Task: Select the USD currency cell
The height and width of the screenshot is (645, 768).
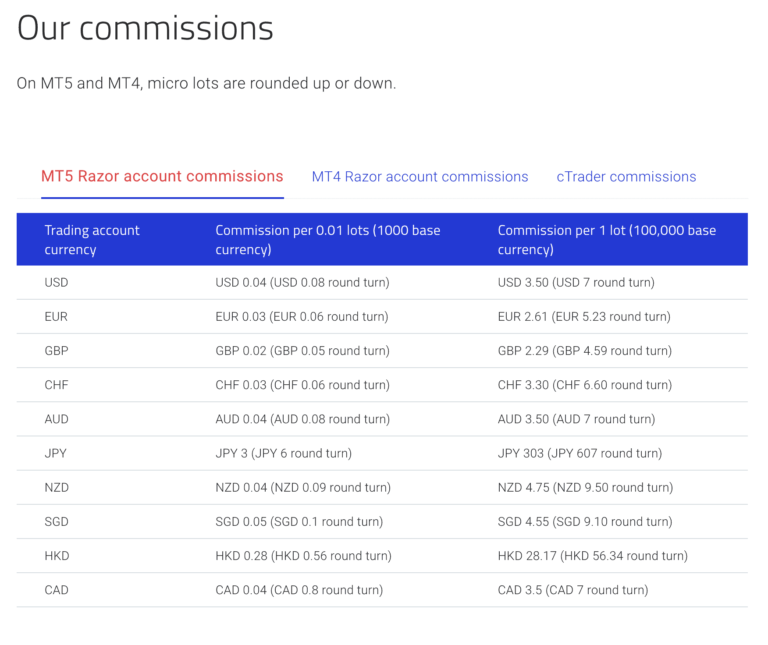Action: (x=56, y=283)
